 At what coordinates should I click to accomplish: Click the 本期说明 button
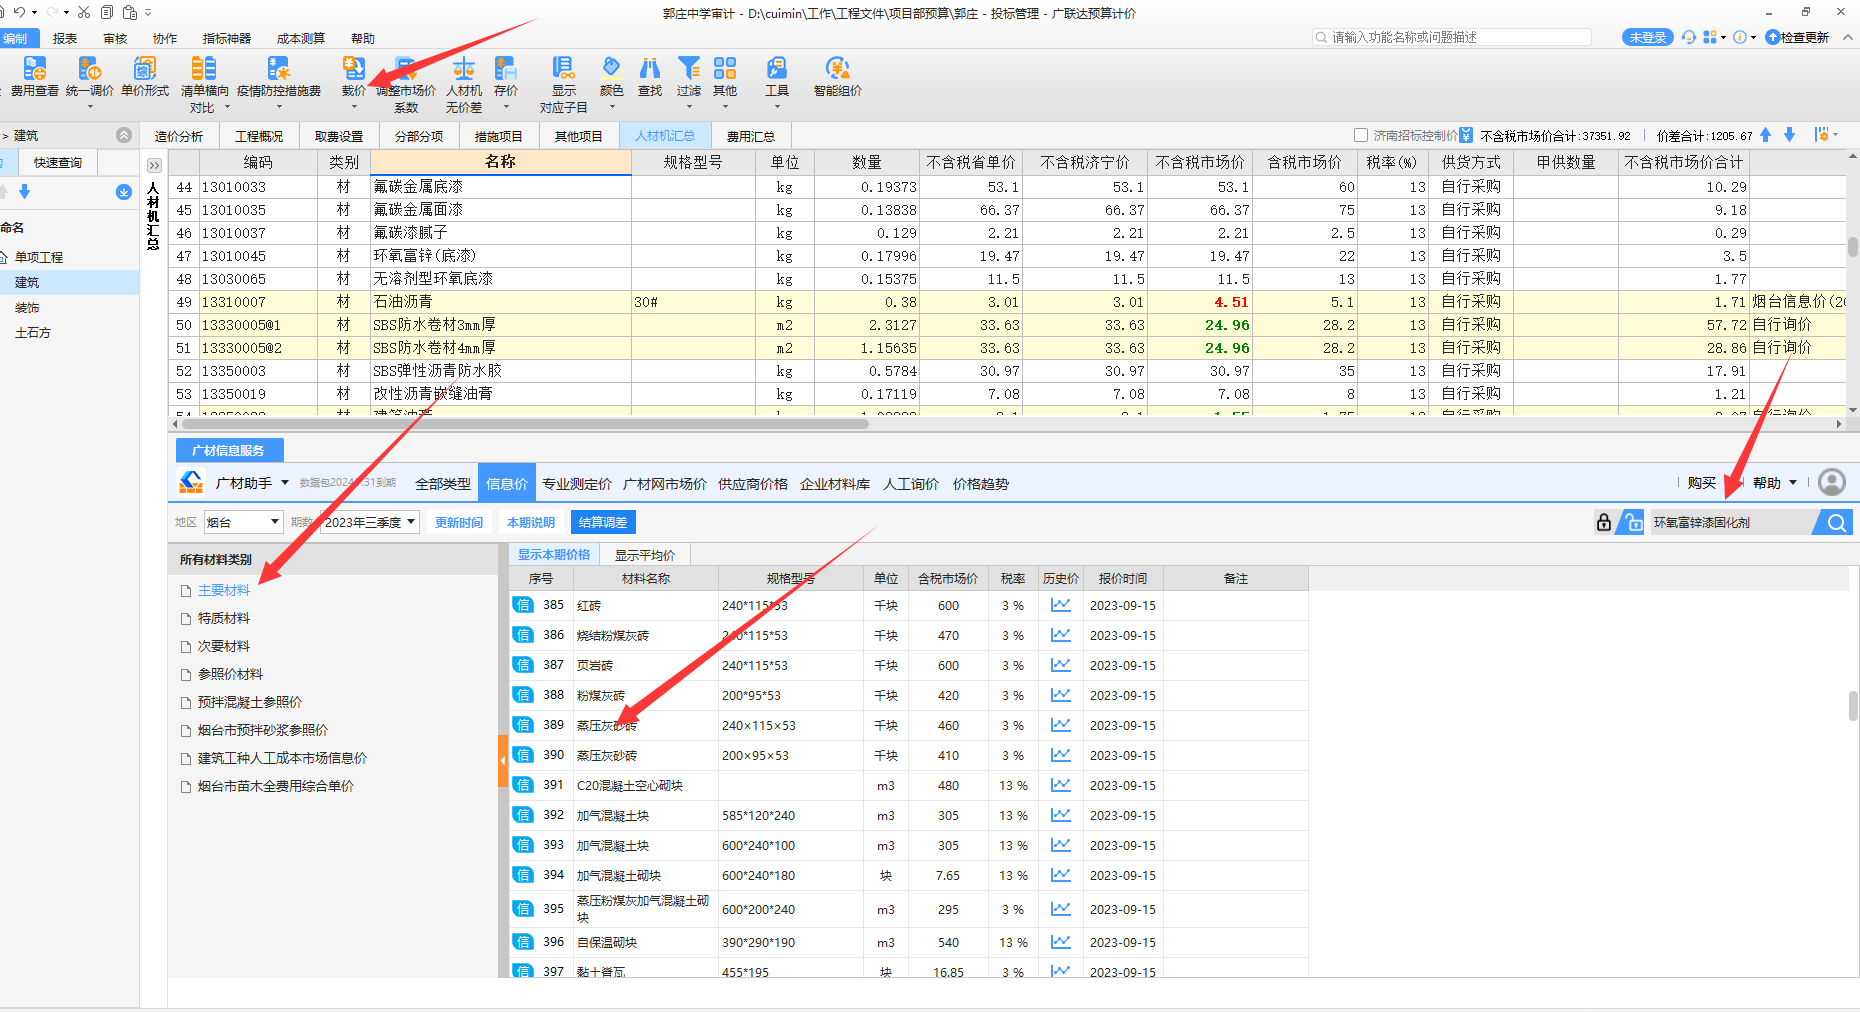tap(531, 522)
